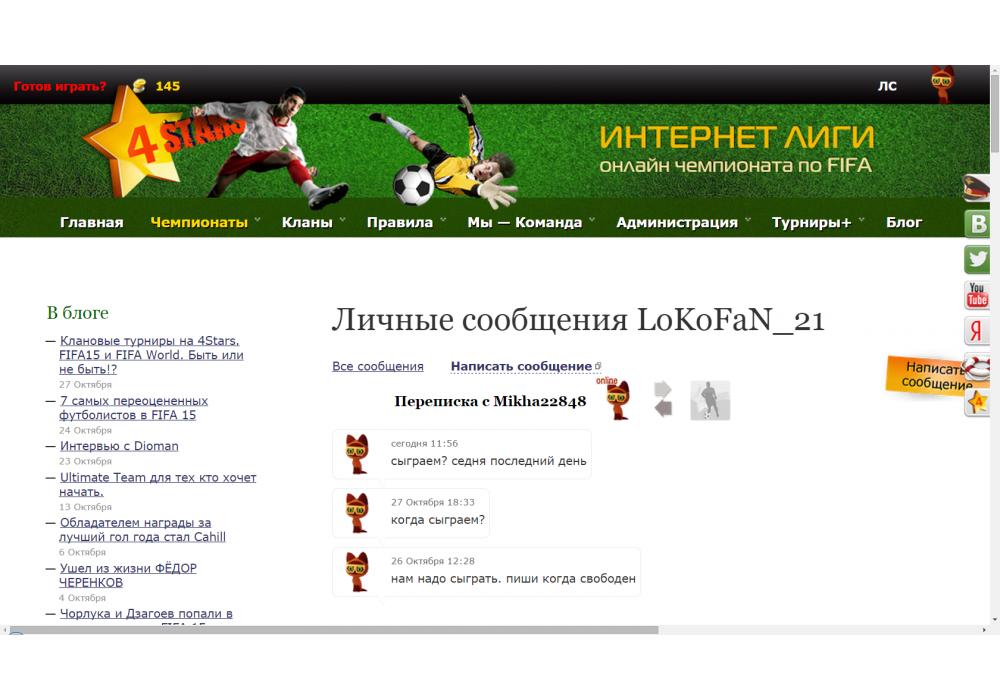Open the YouTube channel icon

(x=977, y=295)
